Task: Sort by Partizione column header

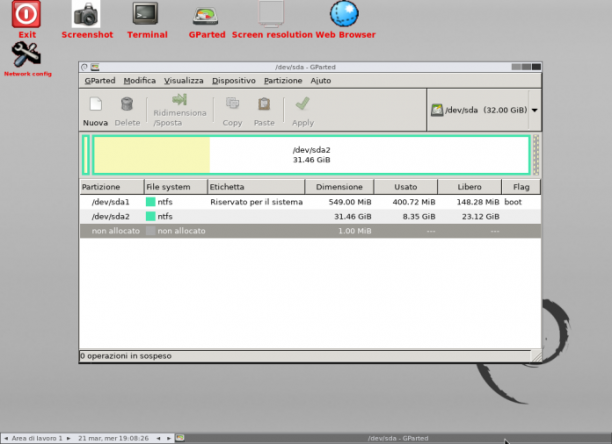Action: pyautogui.click(x=112, y=187)
